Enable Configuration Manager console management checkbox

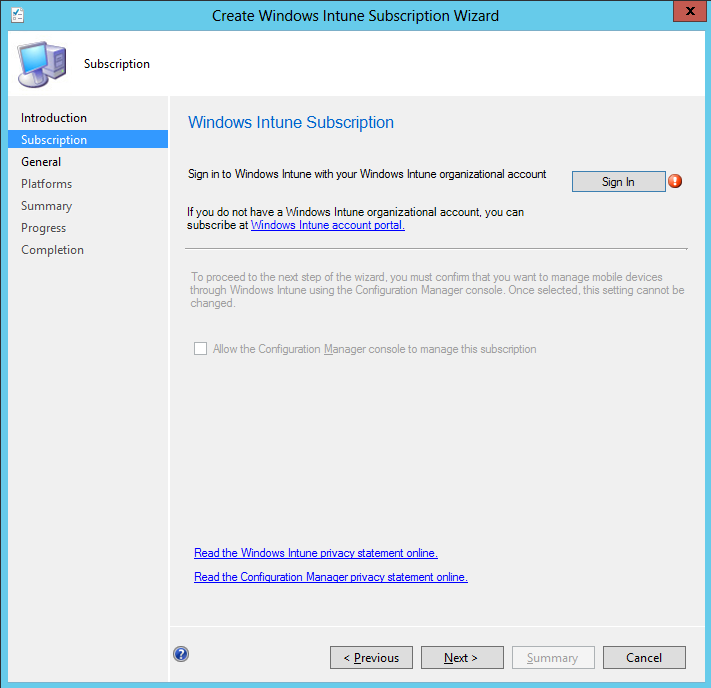[200, 349]
